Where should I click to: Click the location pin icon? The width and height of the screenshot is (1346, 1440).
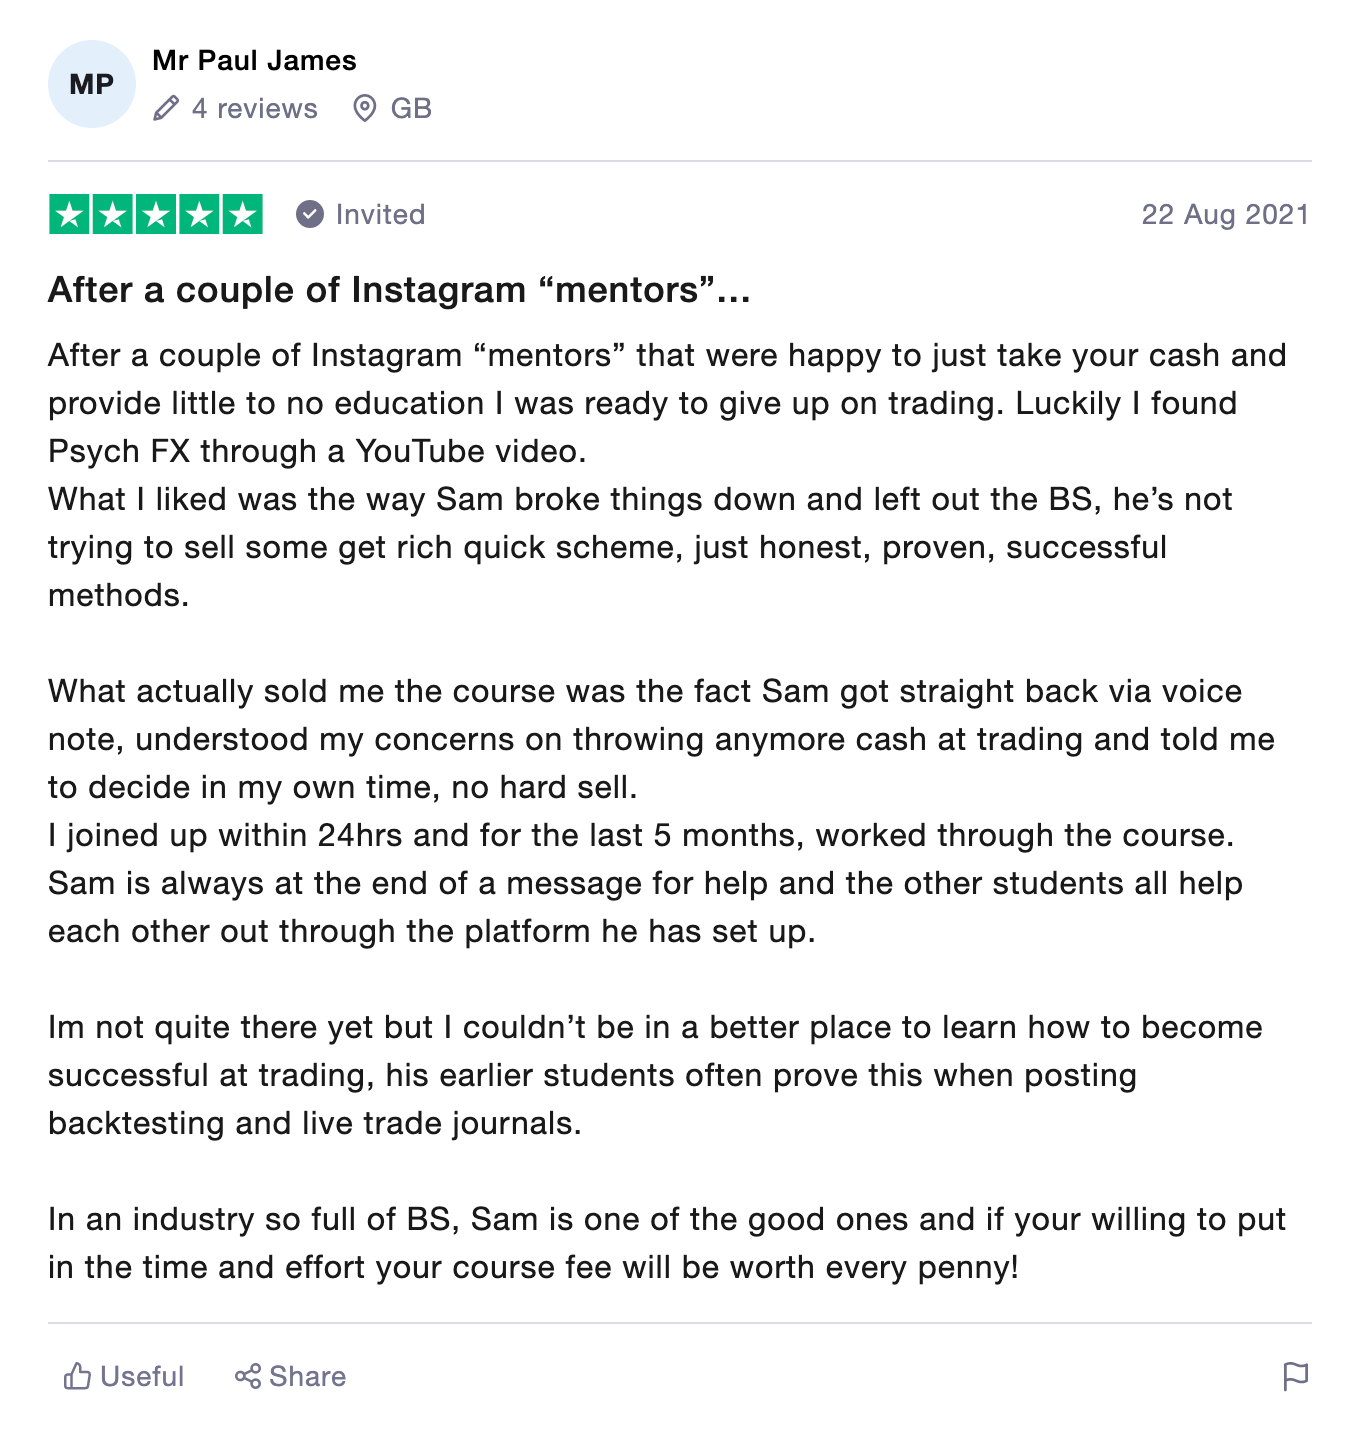click(x=365, y=108)
